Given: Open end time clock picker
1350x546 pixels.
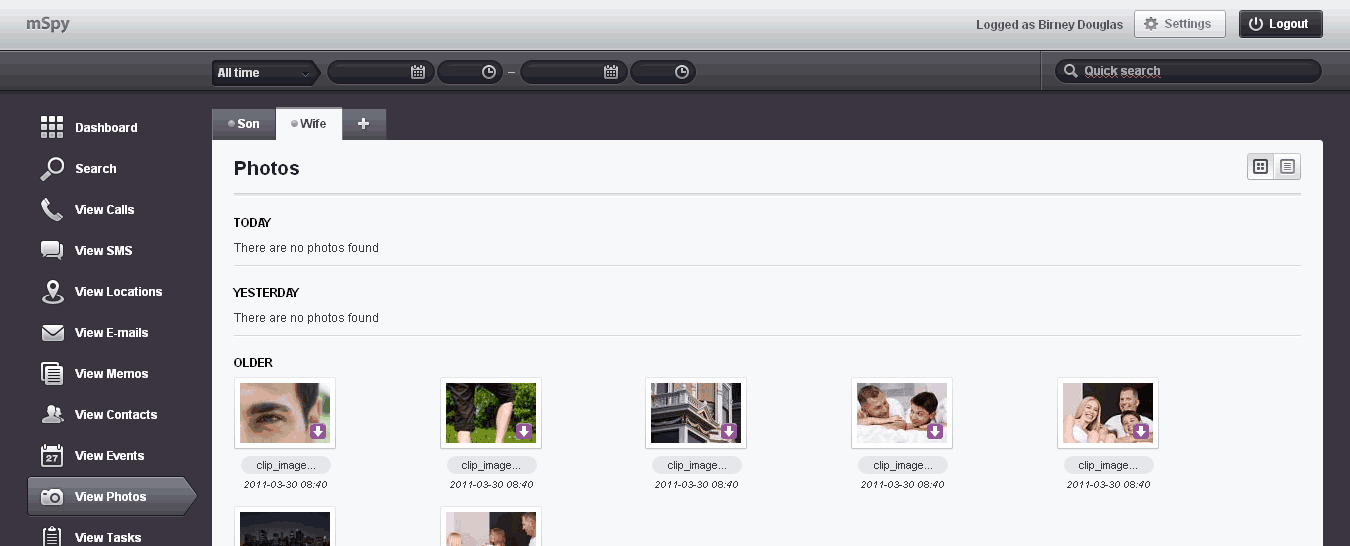Looking at the screenshot, I should point(681,72).
